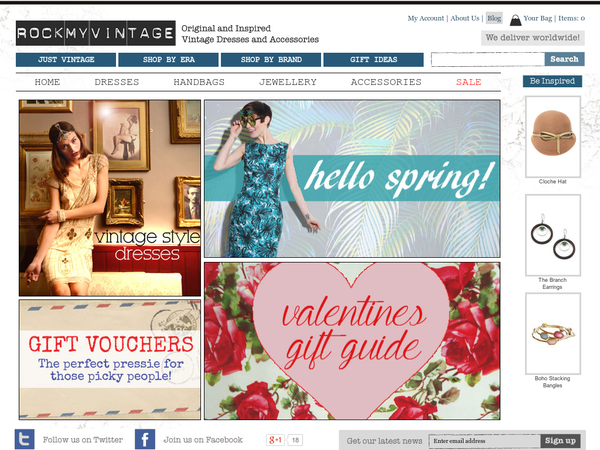Open the Dresses category
This screenshot has height=450, width=600.
[117, 82]
